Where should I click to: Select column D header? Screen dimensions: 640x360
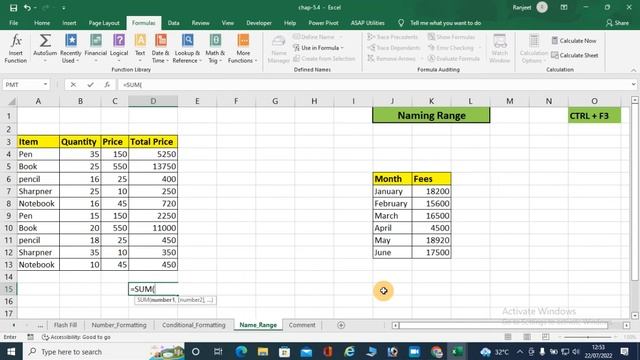153,101
